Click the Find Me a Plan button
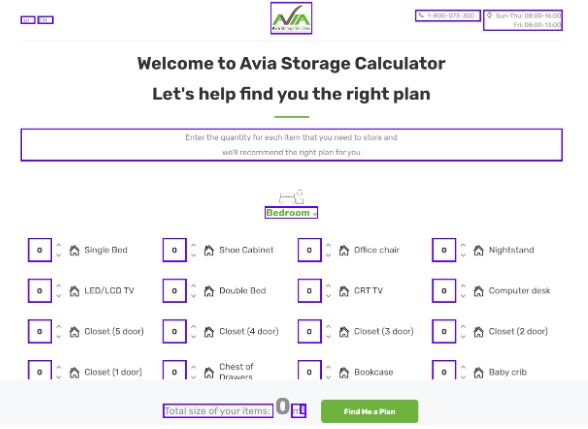 369,411
